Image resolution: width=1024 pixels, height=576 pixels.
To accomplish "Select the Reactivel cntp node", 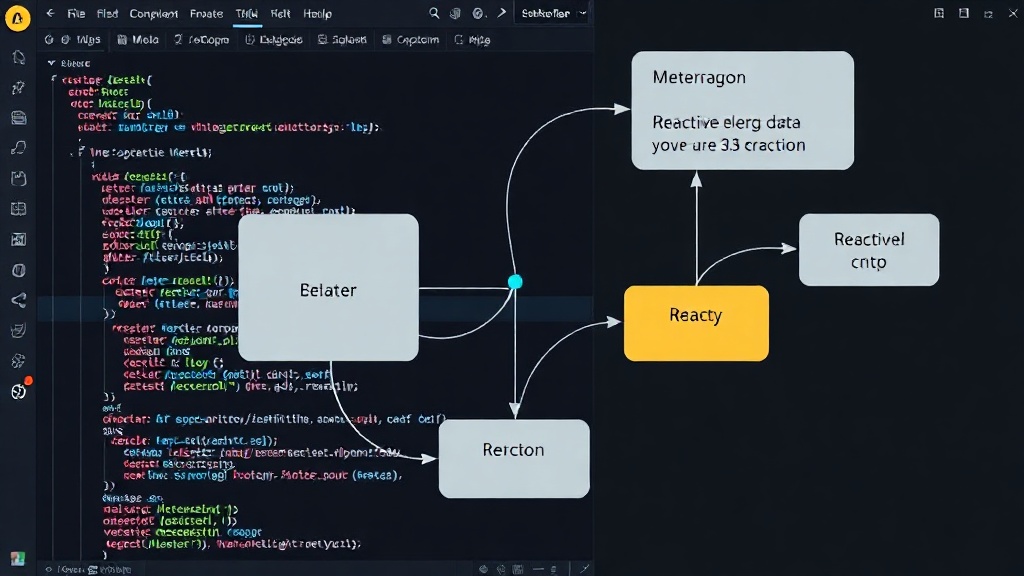I will [x=869, y=249].
